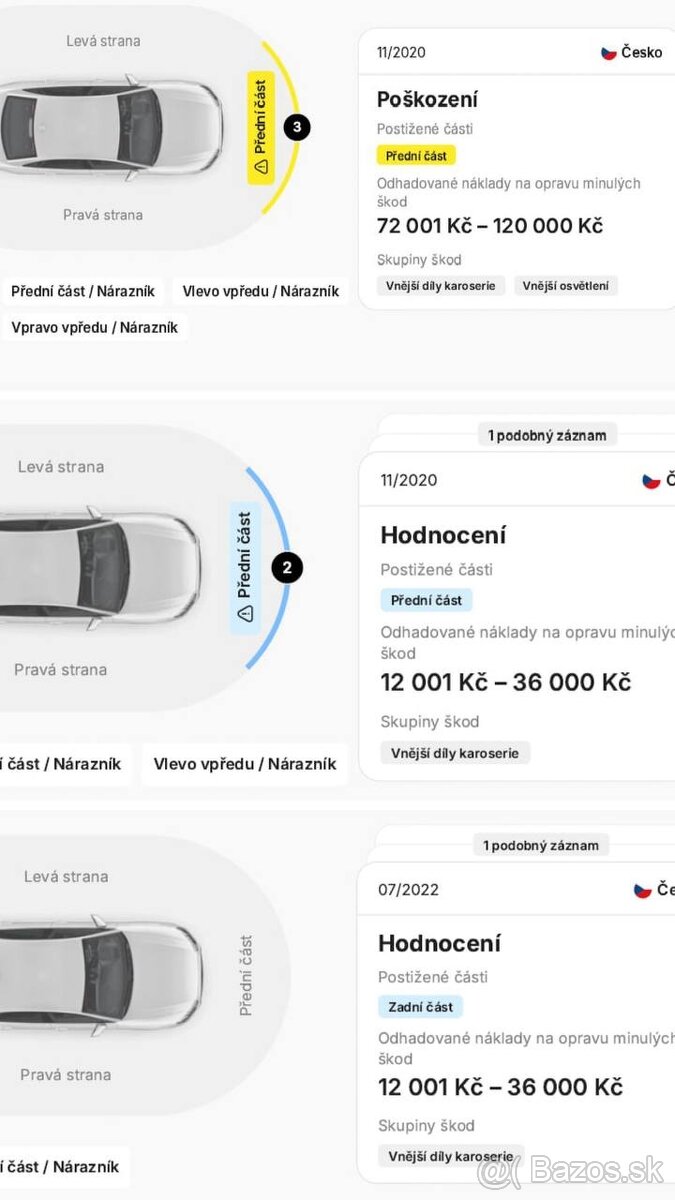Select the black badge showing number 3

click(x=296, y=126)
